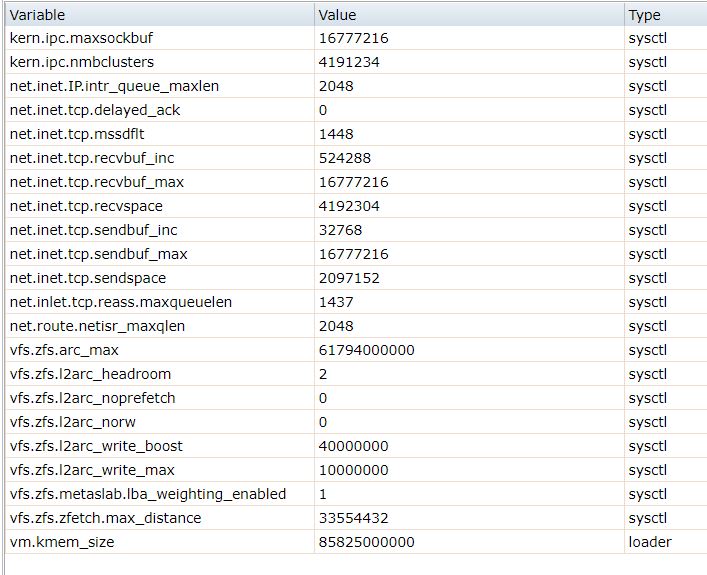Click value 85825000000 for vm.kmem_size

pyautogui.click(x=367, y=542)
